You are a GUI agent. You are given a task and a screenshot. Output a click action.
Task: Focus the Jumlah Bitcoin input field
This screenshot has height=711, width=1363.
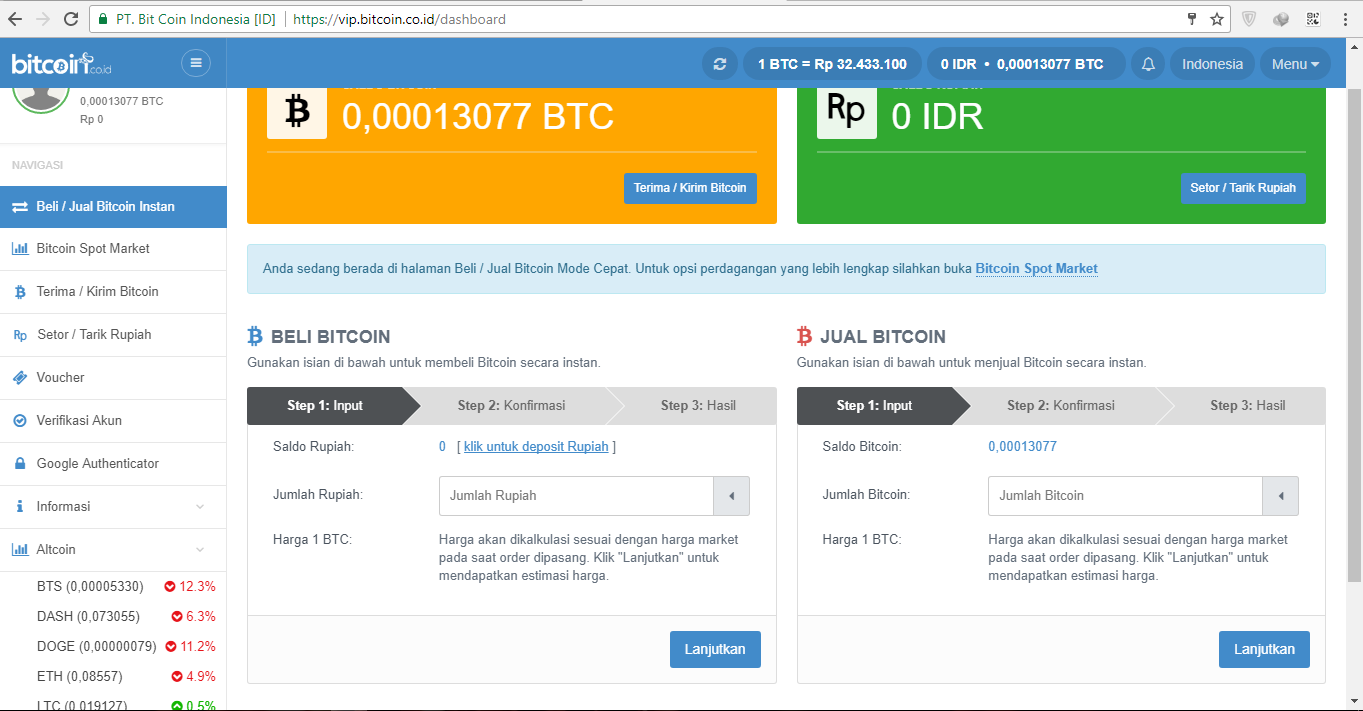pos(1125,496)
